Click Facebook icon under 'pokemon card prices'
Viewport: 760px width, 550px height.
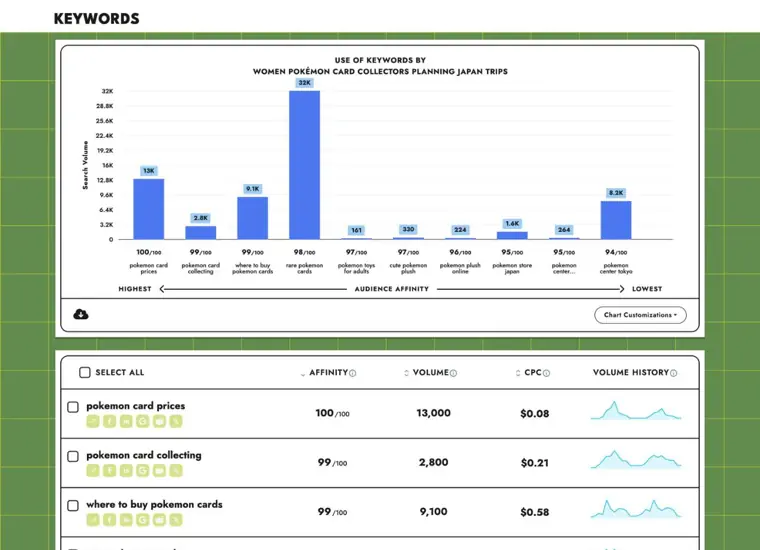coord(110,422)
